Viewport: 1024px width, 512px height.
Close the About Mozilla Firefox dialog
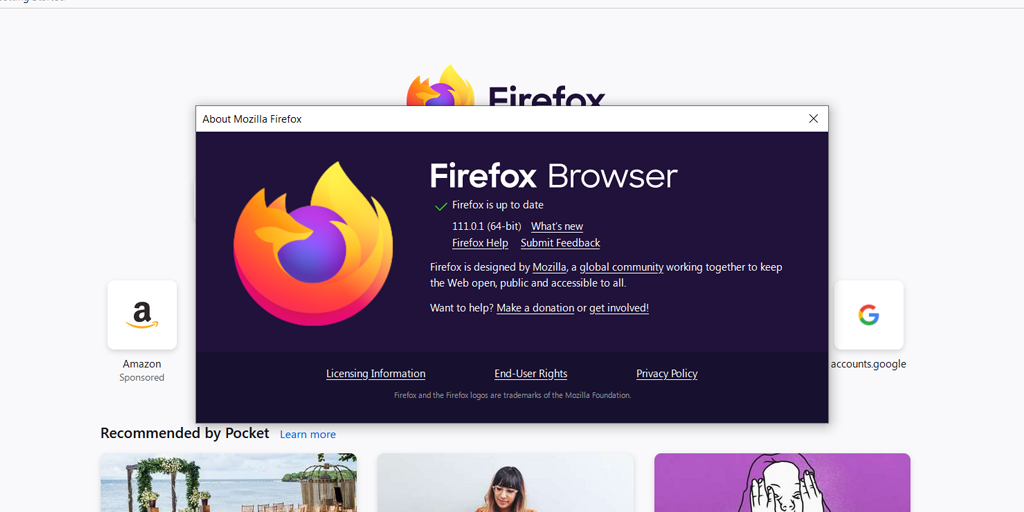813,119
